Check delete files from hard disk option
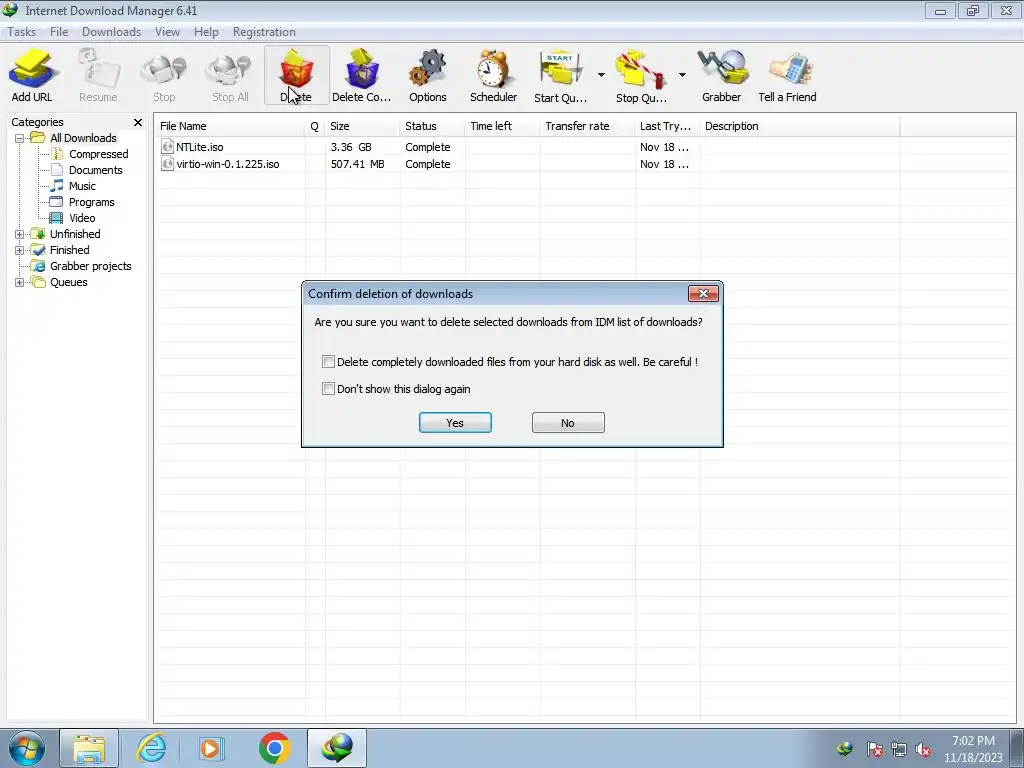1024x768 pixels. click(328, 362)
